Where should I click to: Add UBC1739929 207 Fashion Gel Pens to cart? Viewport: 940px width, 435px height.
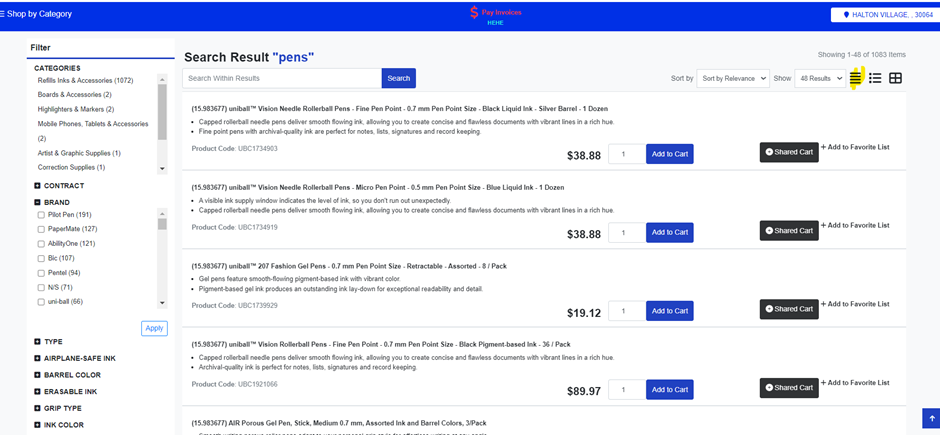pos(670,311)
